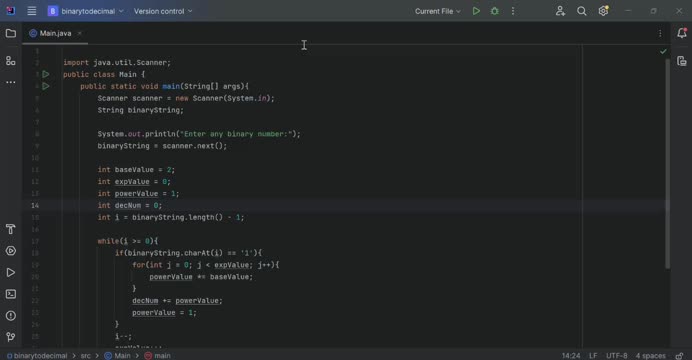This screenshot has width=692, height=360.
Task: Open the Terminal tool window
Action: (11, 294)
